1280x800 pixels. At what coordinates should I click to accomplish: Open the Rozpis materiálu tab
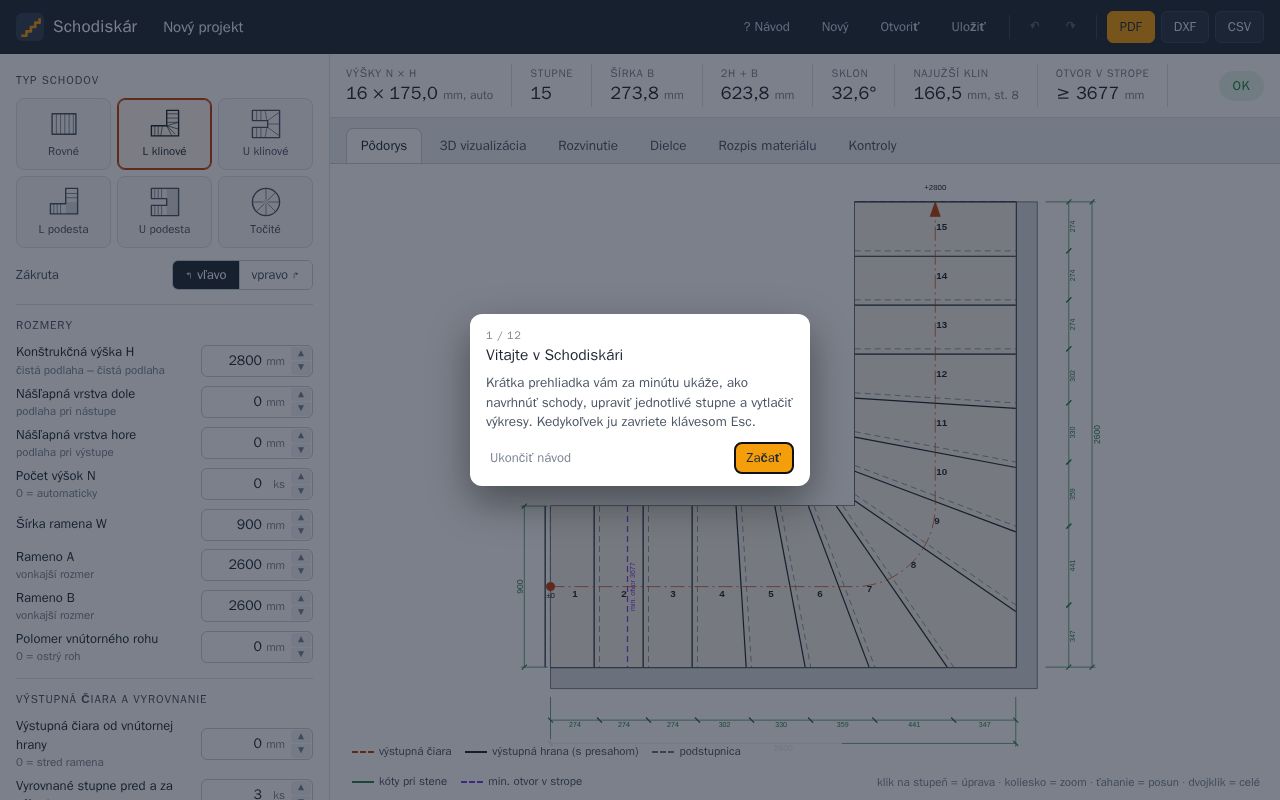click(767, 145)
